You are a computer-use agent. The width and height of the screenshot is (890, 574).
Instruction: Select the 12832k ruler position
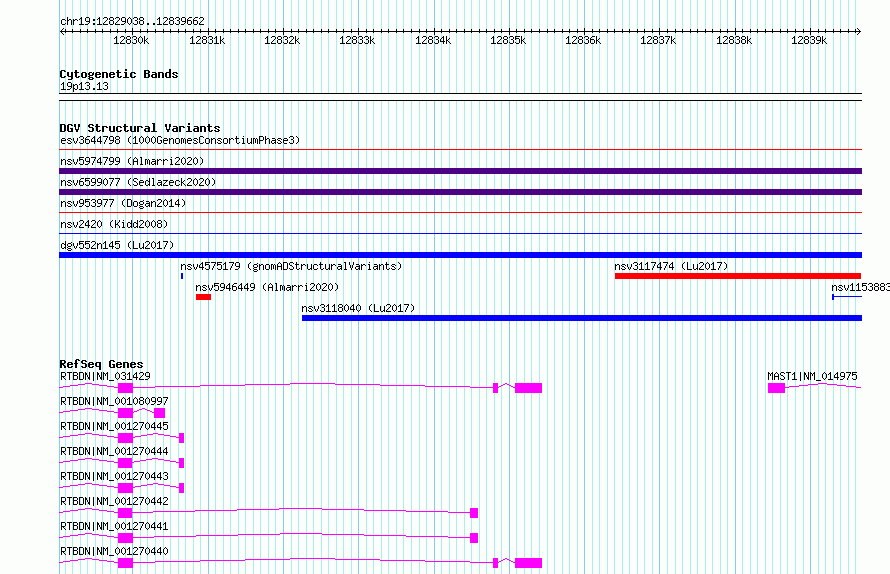point(282,40)
